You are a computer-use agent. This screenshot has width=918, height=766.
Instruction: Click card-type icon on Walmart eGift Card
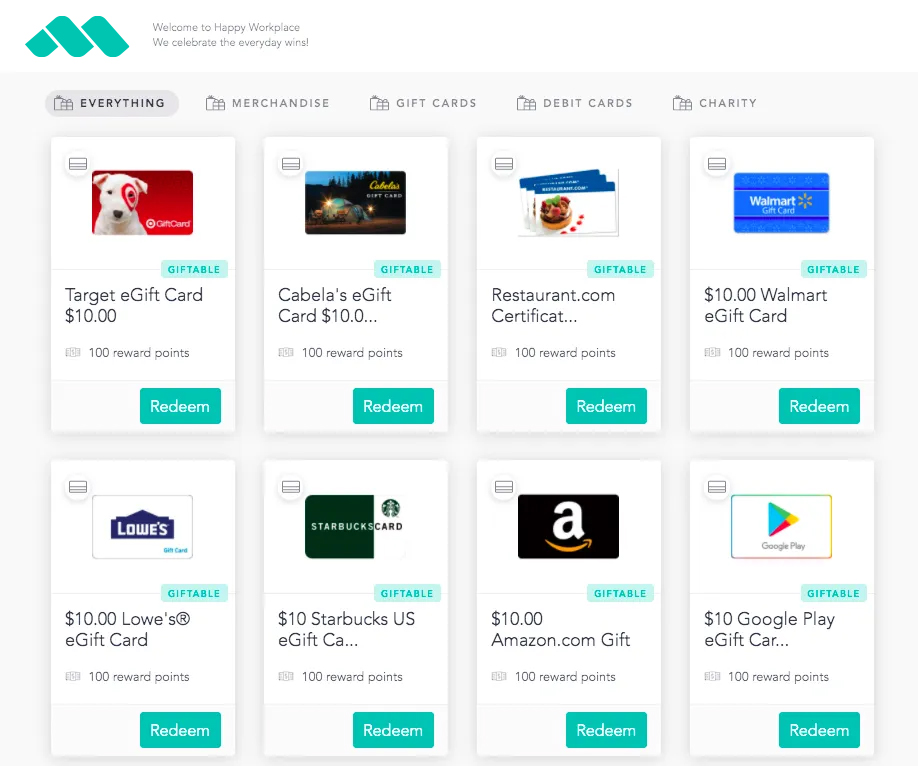click(x=717, y=164)
